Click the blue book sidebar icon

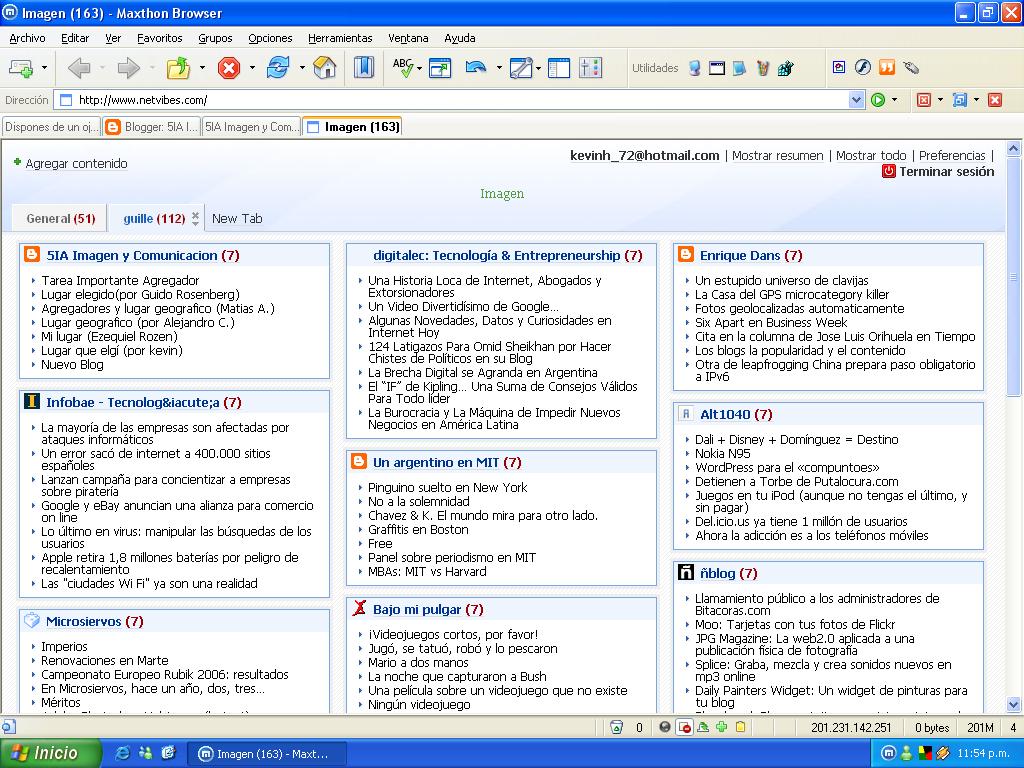(x=364, y=67)
